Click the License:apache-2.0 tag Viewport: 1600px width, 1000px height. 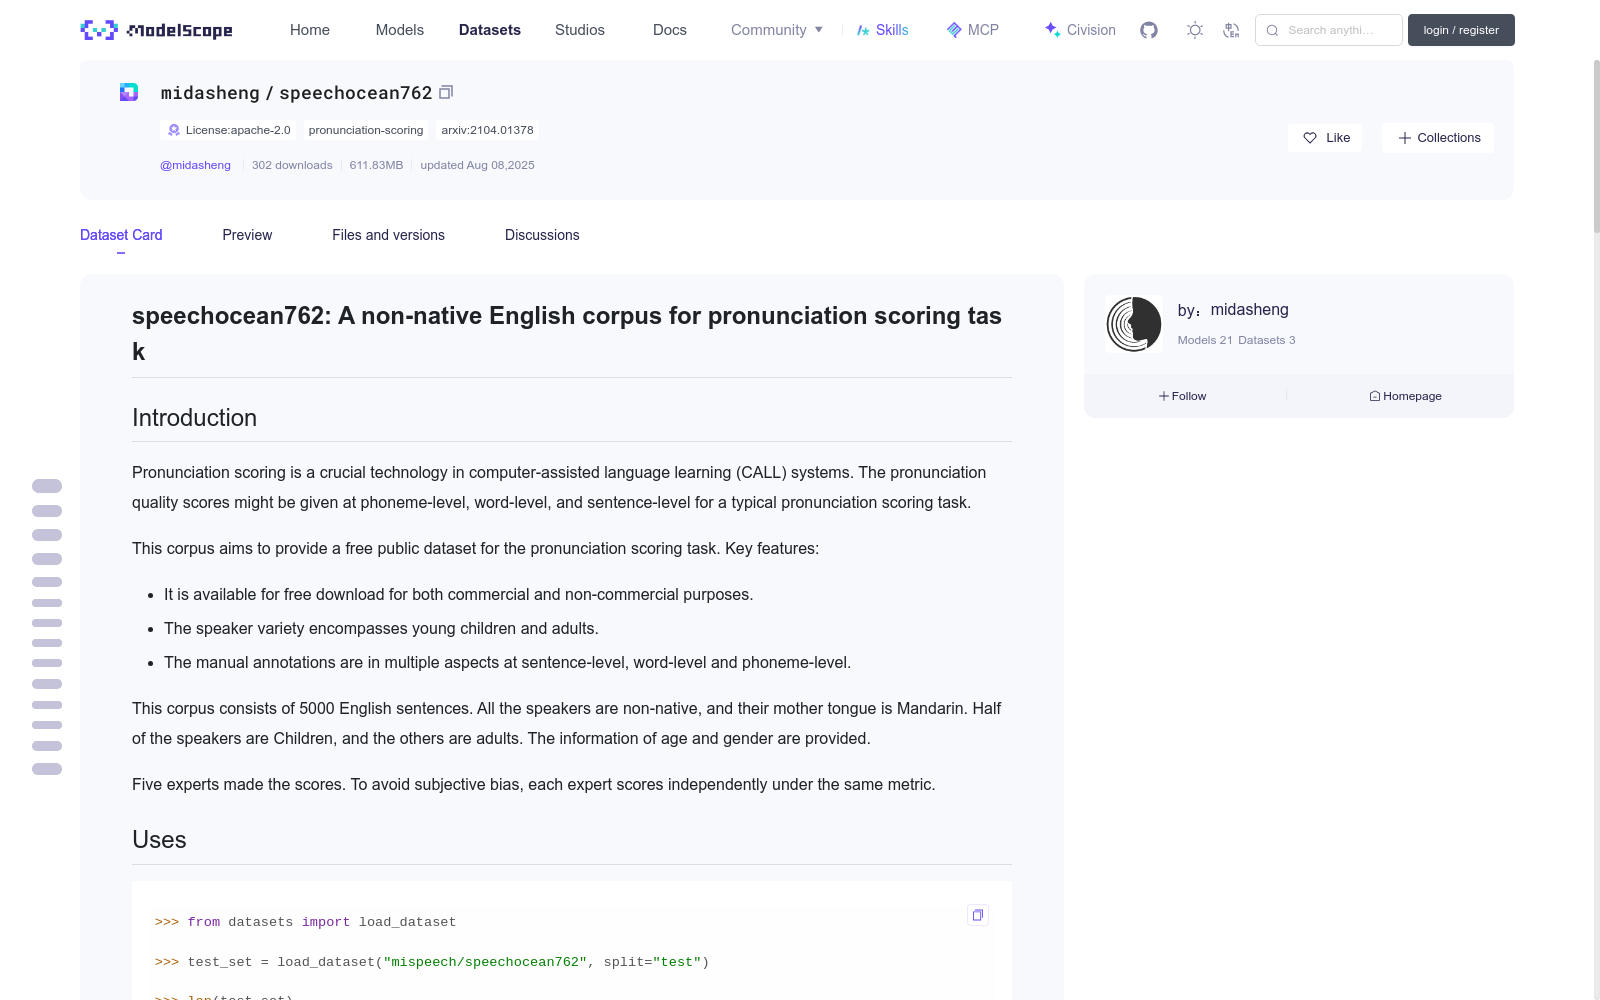coord(228,130)
